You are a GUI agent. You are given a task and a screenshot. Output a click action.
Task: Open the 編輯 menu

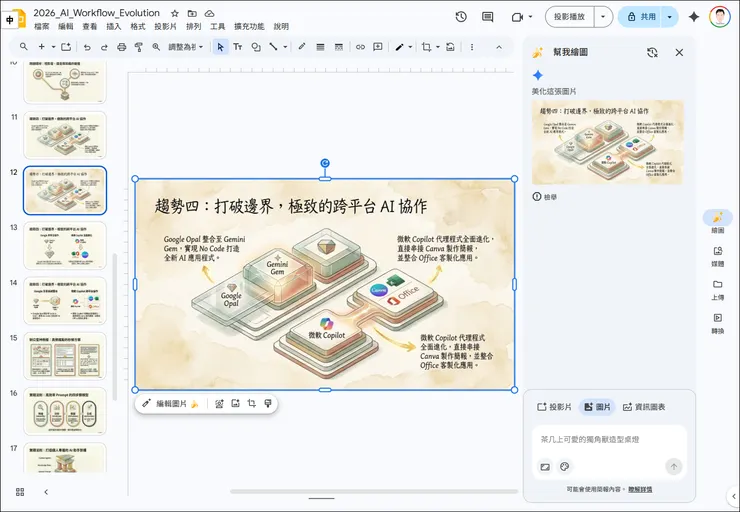click(x=66, y=26)
